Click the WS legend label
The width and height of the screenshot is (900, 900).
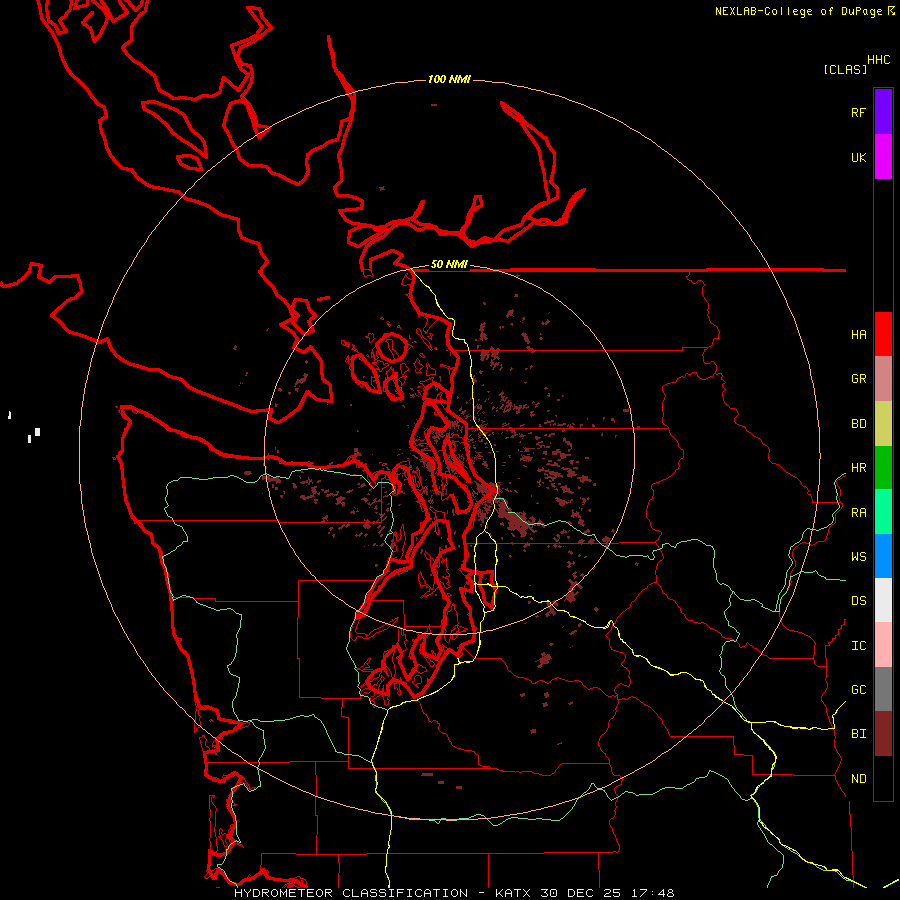click(x=858, y=556)
